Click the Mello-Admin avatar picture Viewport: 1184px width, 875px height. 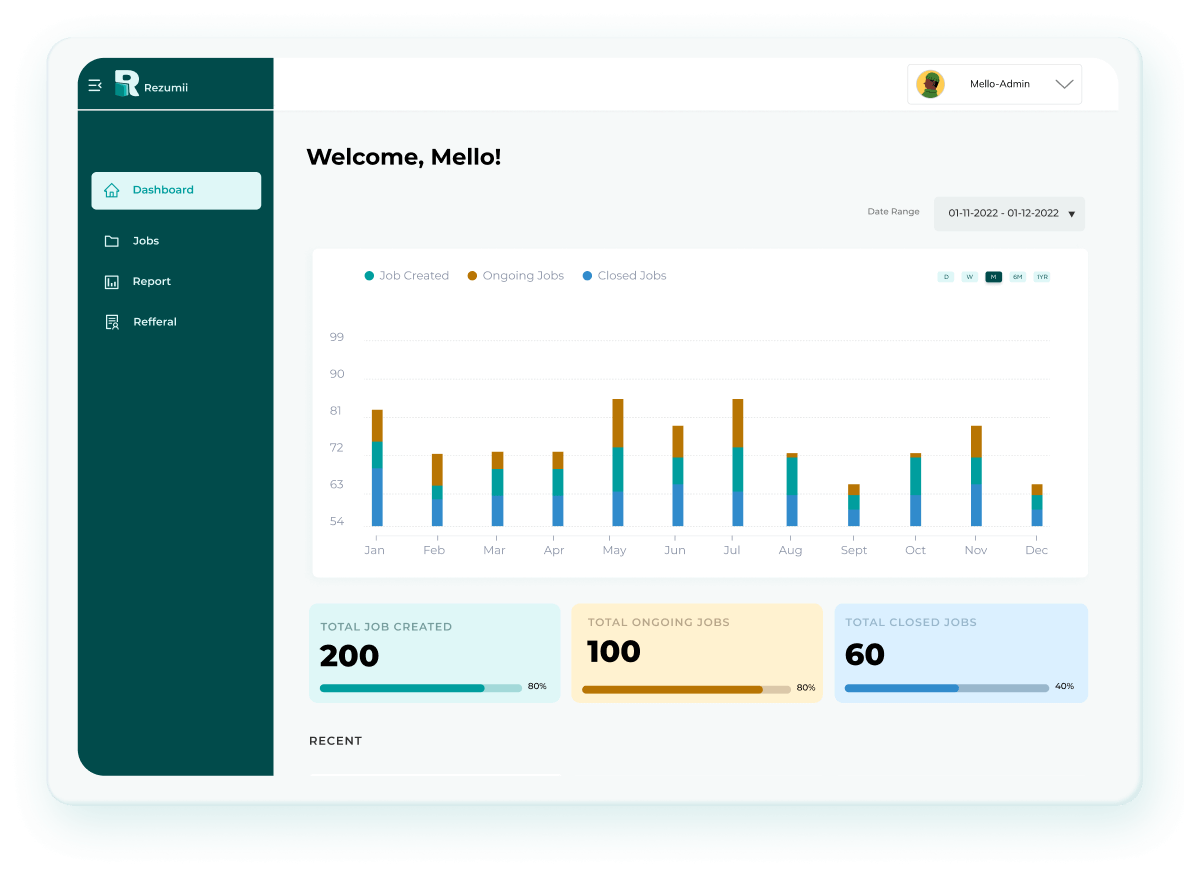pyautogui.click(x=930, y=84)
